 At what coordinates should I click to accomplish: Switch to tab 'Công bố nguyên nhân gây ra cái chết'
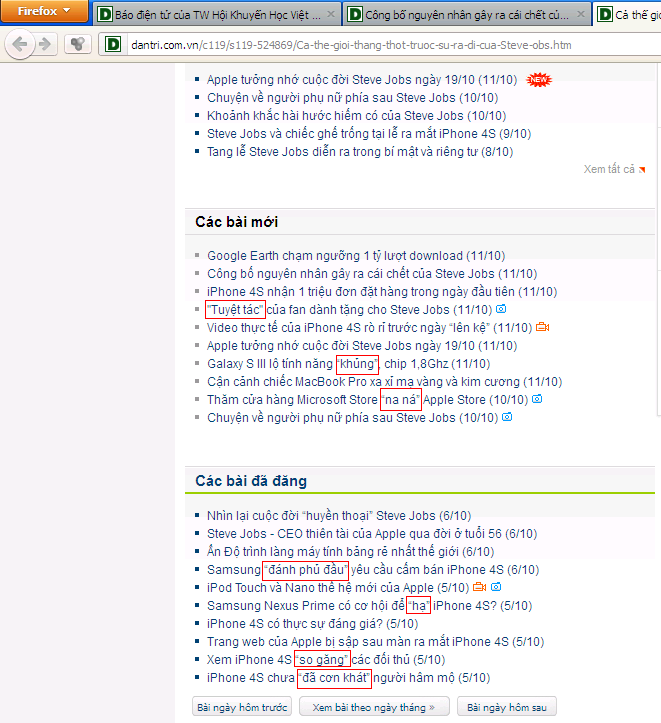pos(467,15)
